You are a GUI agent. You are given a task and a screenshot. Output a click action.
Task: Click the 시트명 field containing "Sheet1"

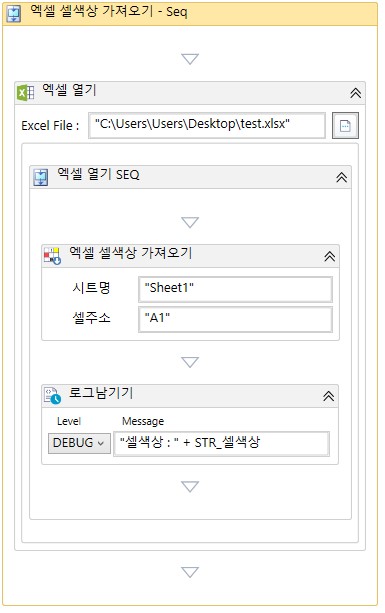pos(235,289)
